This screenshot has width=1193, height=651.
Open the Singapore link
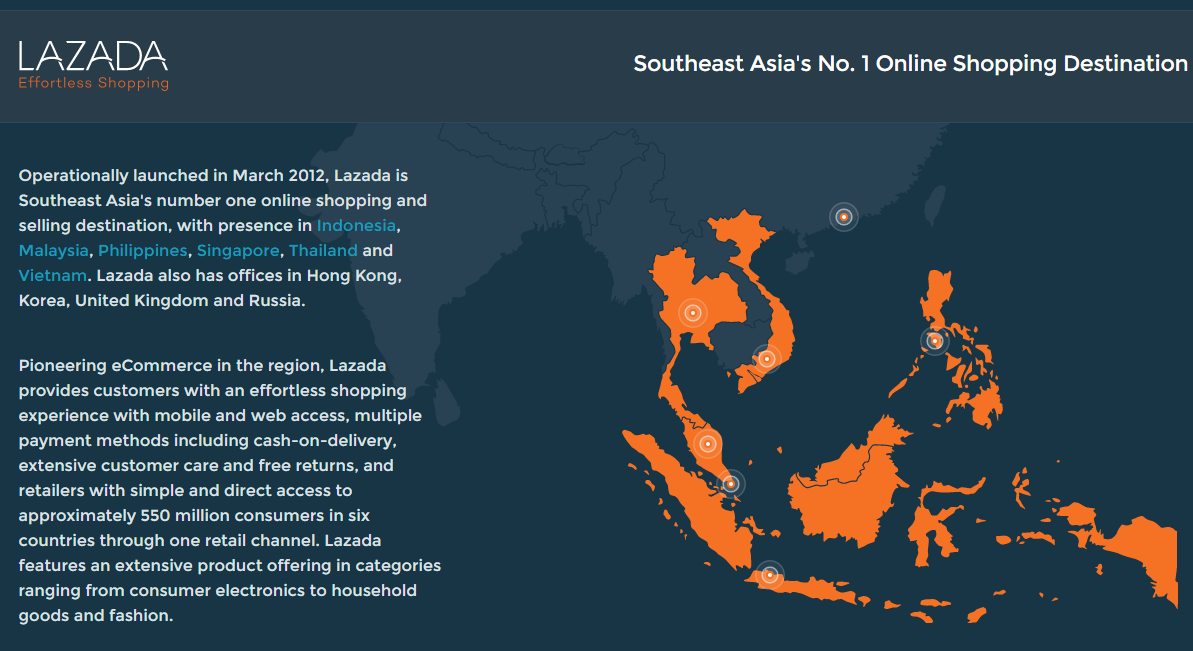pyautogui.click(x=238, y=251)
